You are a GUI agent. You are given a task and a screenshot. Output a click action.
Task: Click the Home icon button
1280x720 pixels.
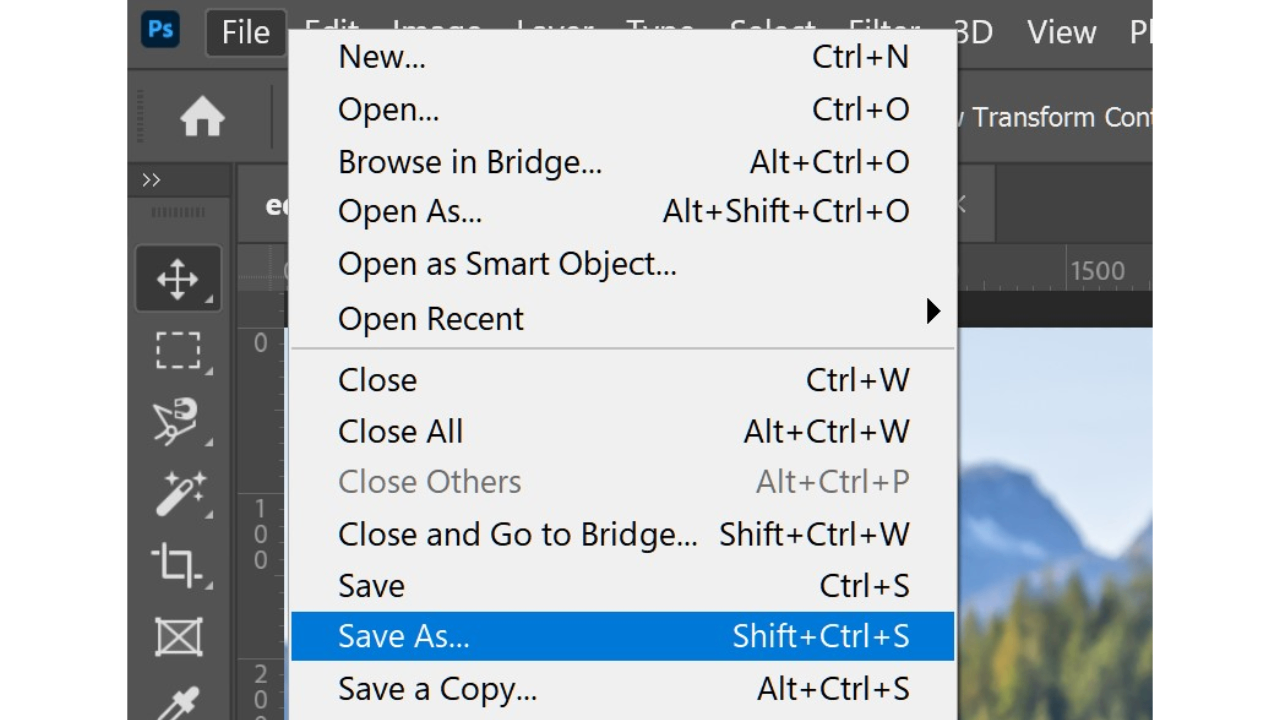(202, 119)
